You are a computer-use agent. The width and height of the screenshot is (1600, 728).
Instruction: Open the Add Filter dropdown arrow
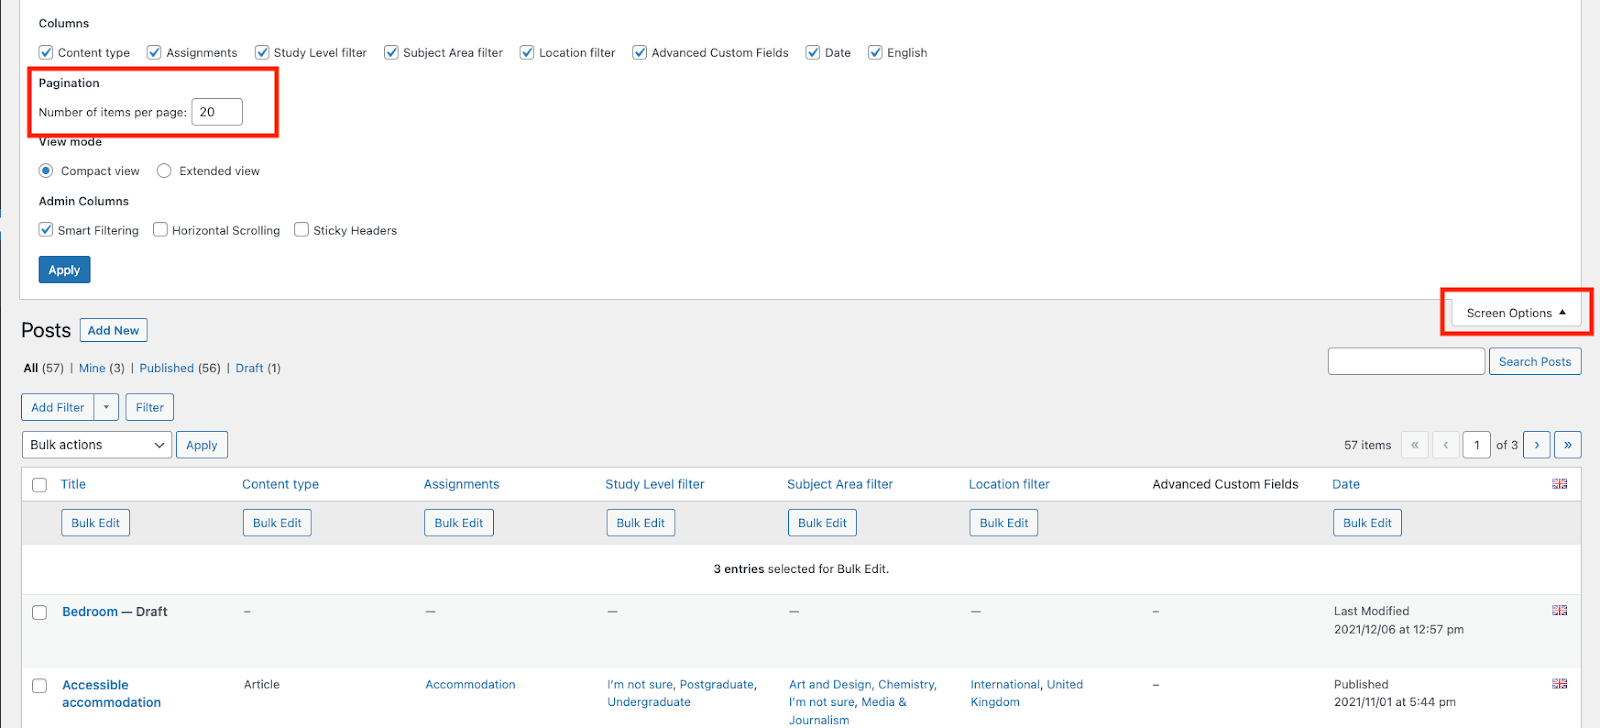pyautogui.click(x=106, y=407)
